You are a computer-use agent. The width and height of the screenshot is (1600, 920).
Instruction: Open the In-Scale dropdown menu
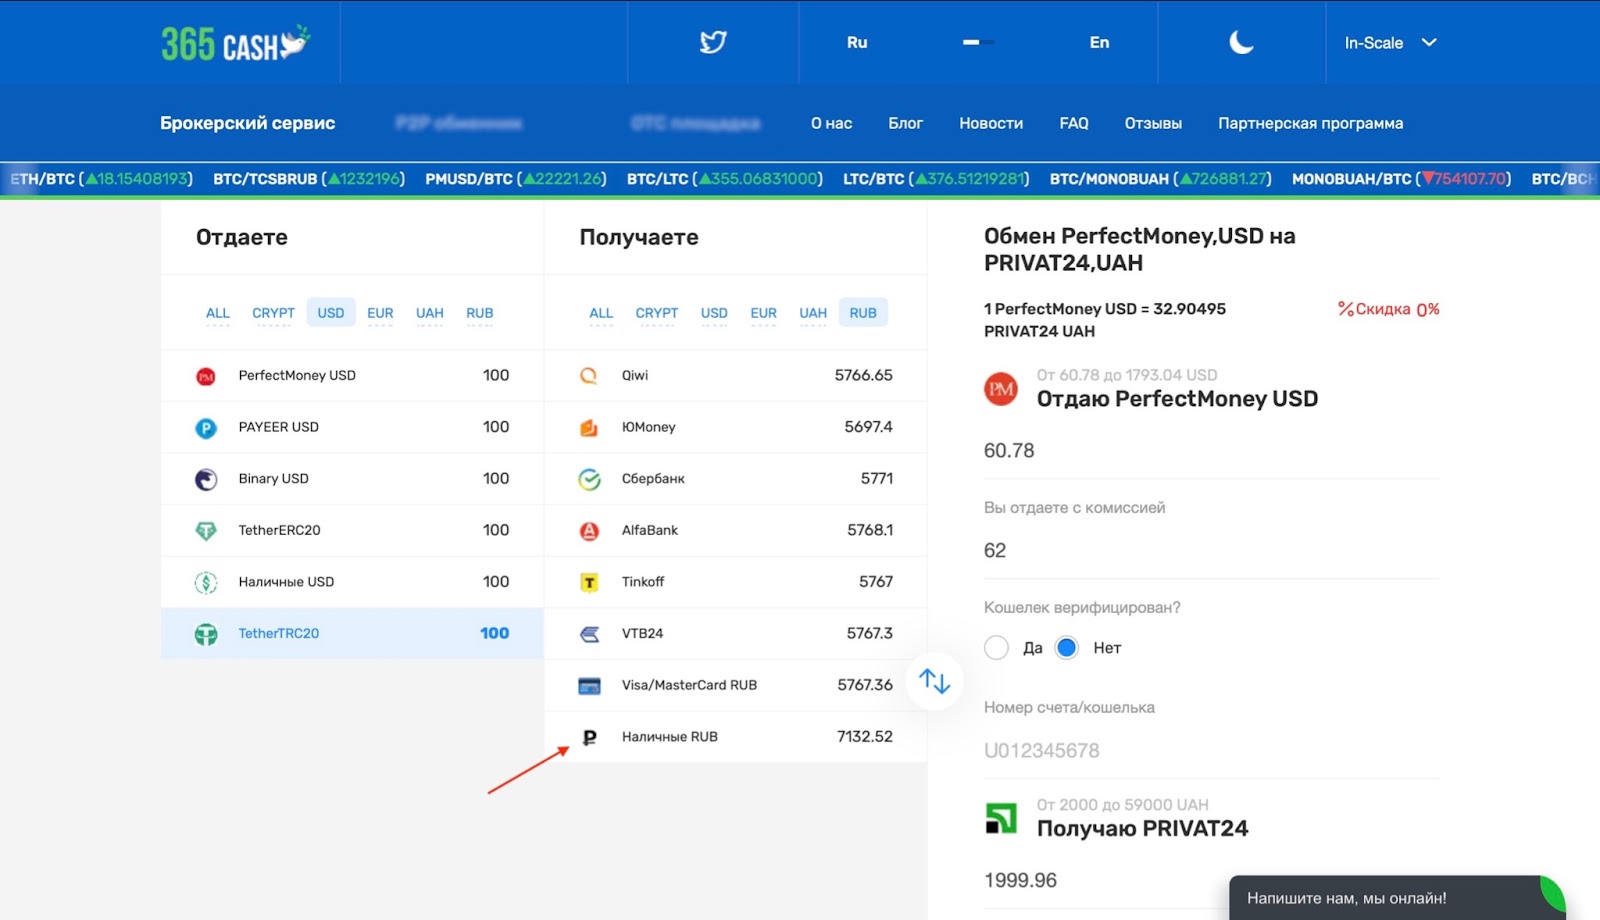1389,42
